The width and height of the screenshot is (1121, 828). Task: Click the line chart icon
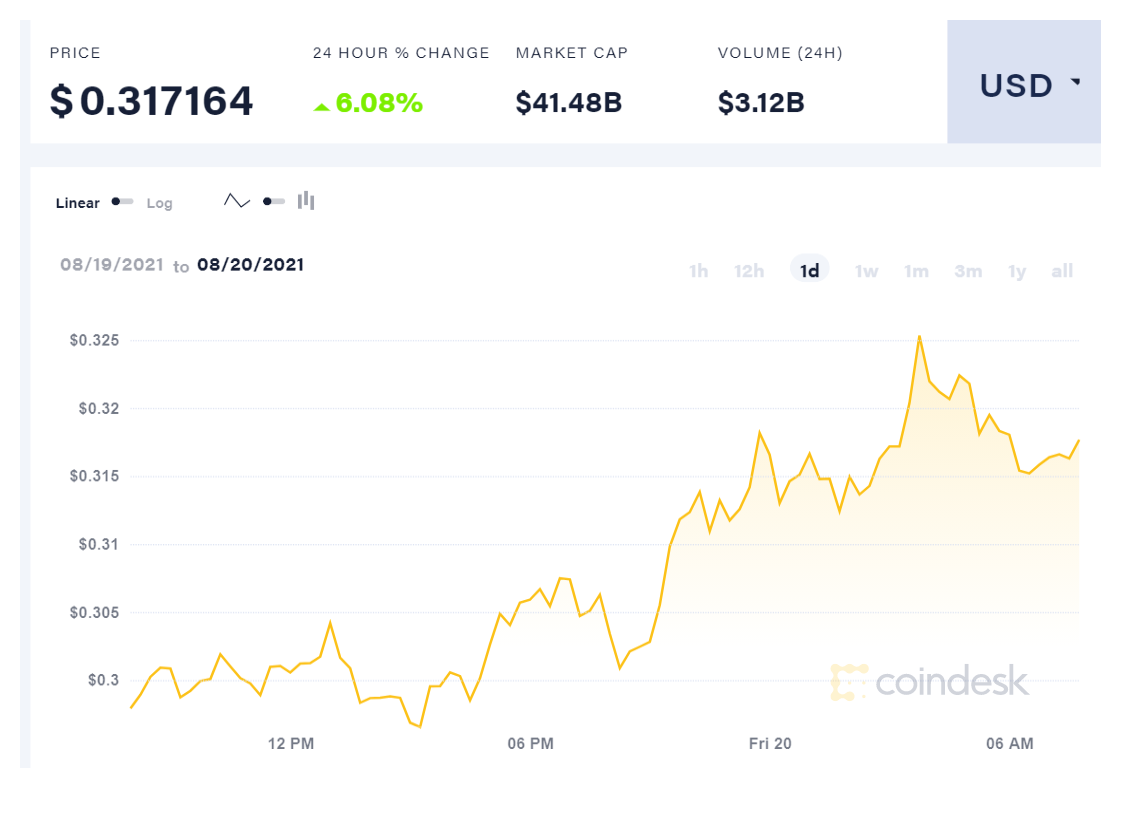click(x=237, y=201)
